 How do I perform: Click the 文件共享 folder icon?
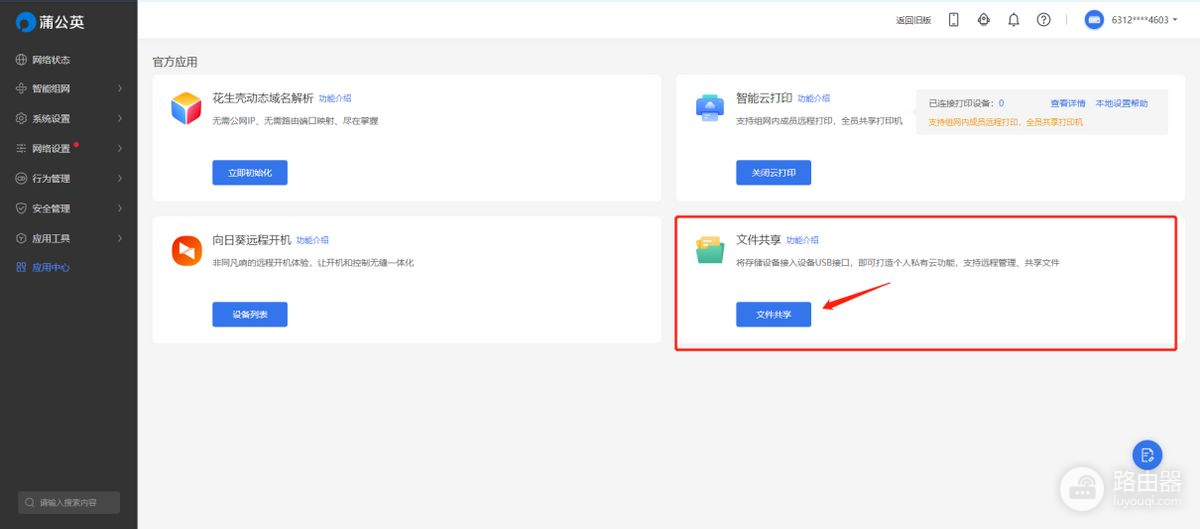(710, 250)
